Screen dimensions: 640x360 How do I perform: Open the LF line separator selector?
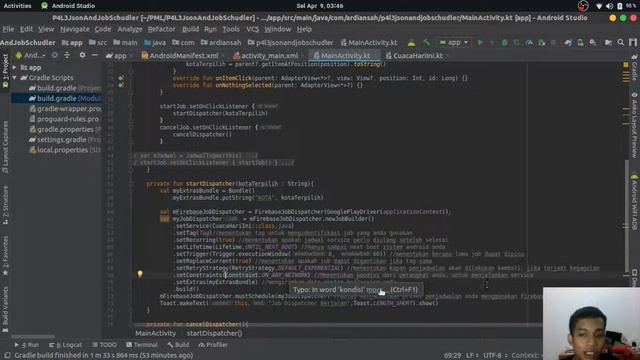[x=472, y=356]
